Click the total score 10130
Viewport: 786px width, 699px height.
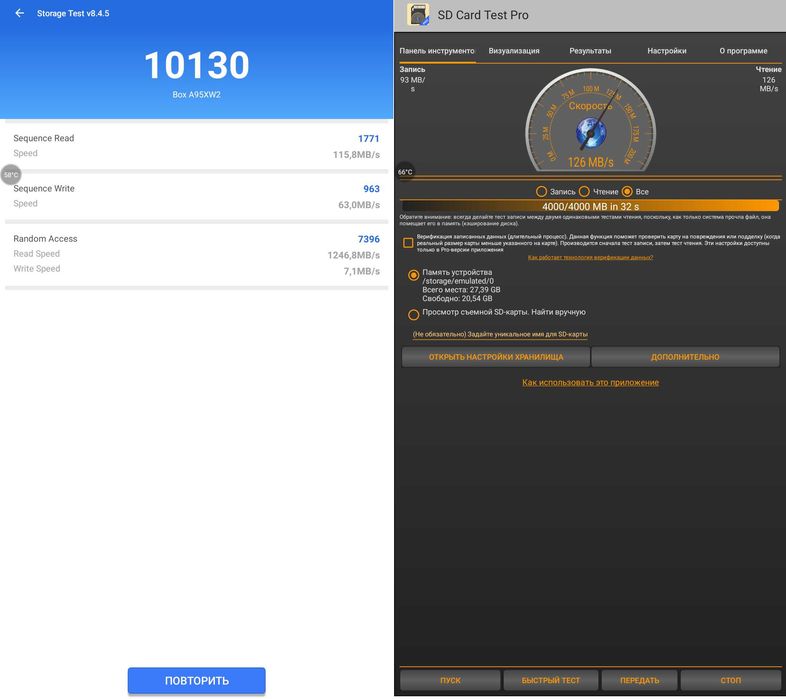coord(196,65)
